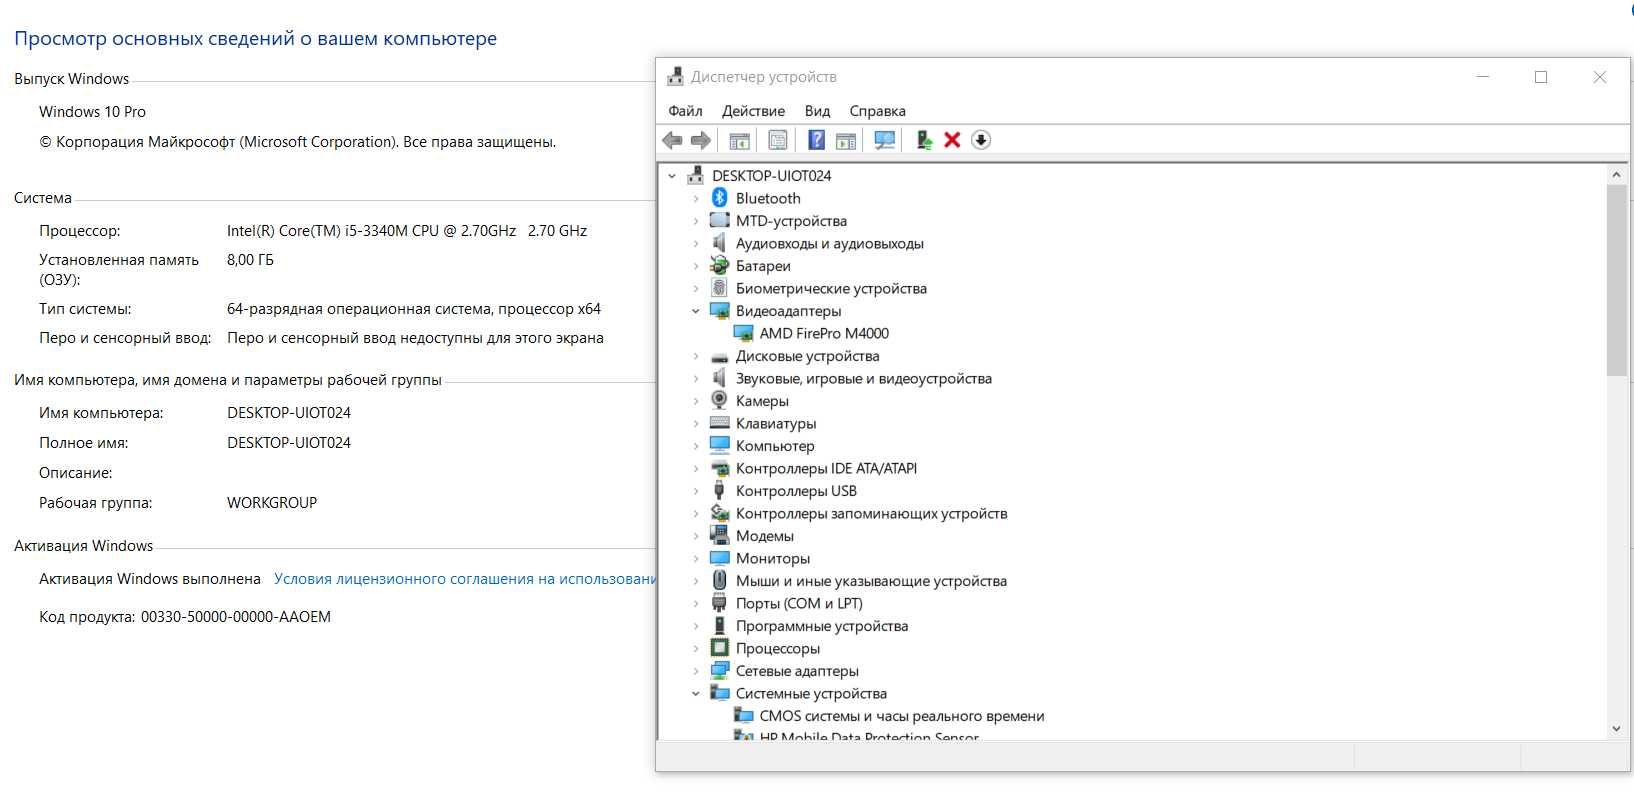
Task: Select the Bluetooth label in device tree
Action: pyautogui.click(x=768, y=198)
